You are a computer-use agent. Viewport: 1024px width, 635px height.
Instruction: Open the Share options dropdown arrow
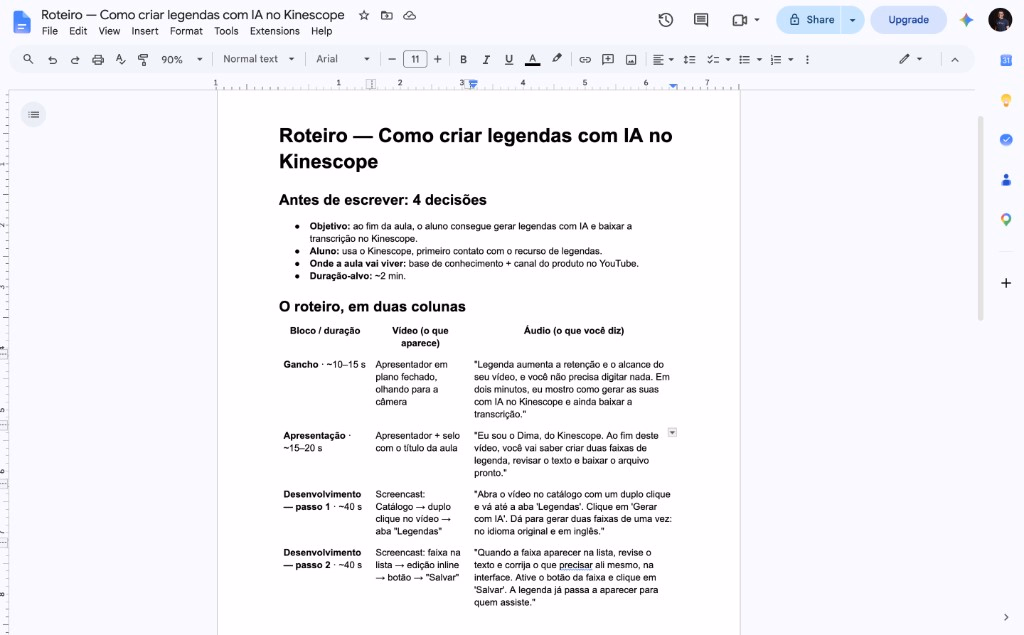point(852,20)
